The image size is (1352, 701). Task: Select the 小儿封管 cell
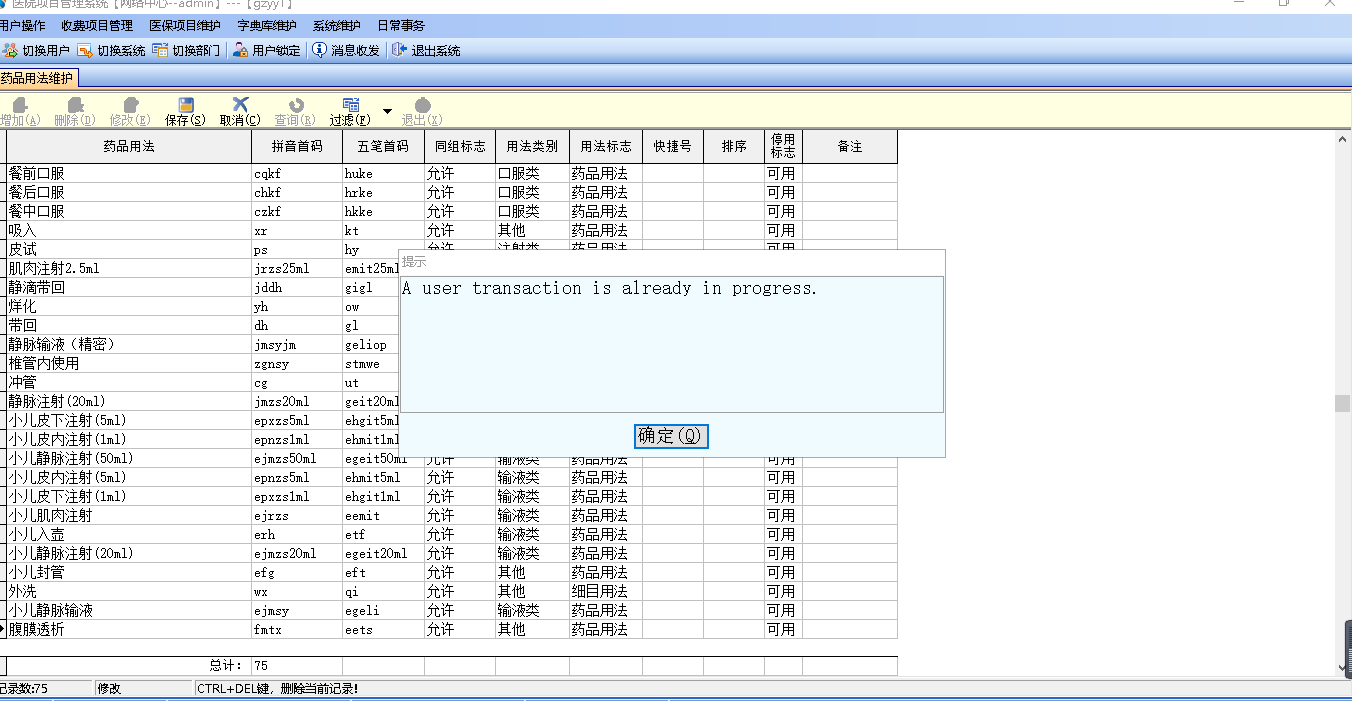pyautogui.click(x=129, y=573)
